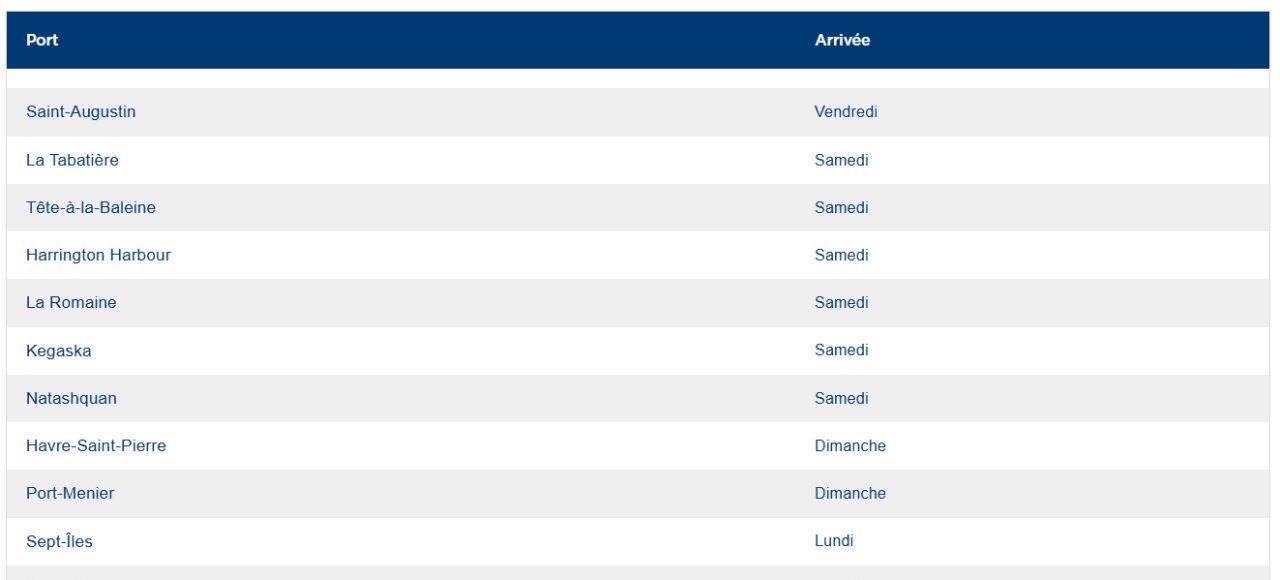Select the Samedi arrival for Natashquan

click(x=842, y=398)
